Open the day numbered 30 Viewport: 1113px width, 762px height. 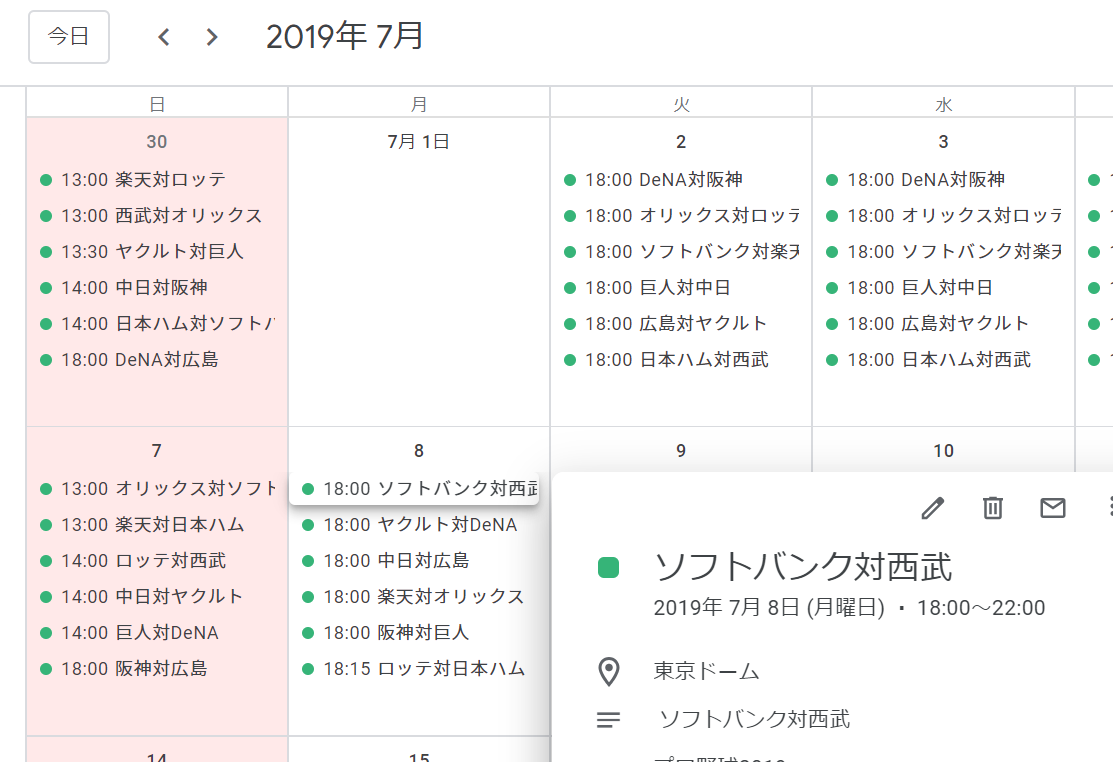coord(157,142)
